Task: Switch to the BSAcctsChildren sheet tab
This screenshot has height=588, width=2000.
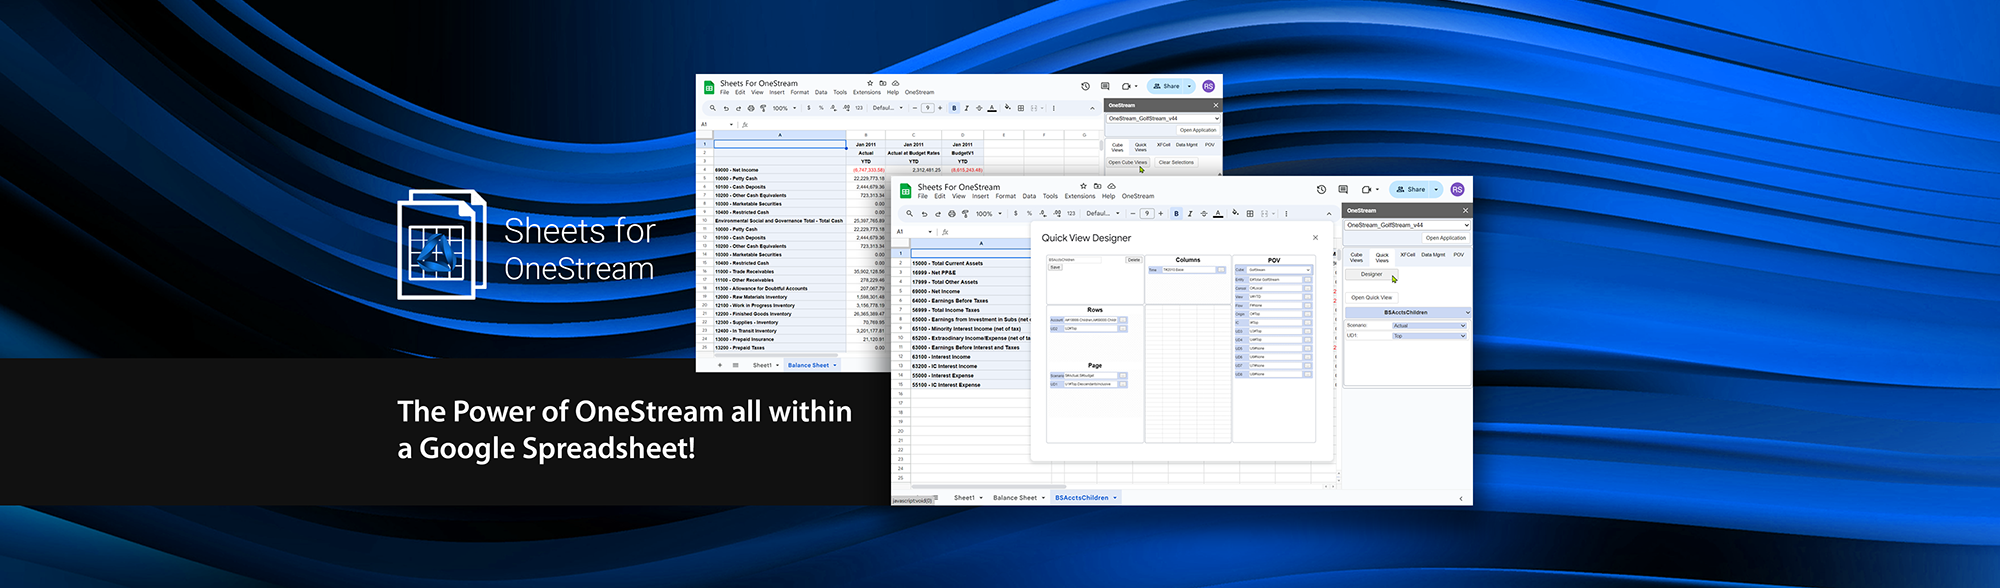Action: (x=1081, y=497)
